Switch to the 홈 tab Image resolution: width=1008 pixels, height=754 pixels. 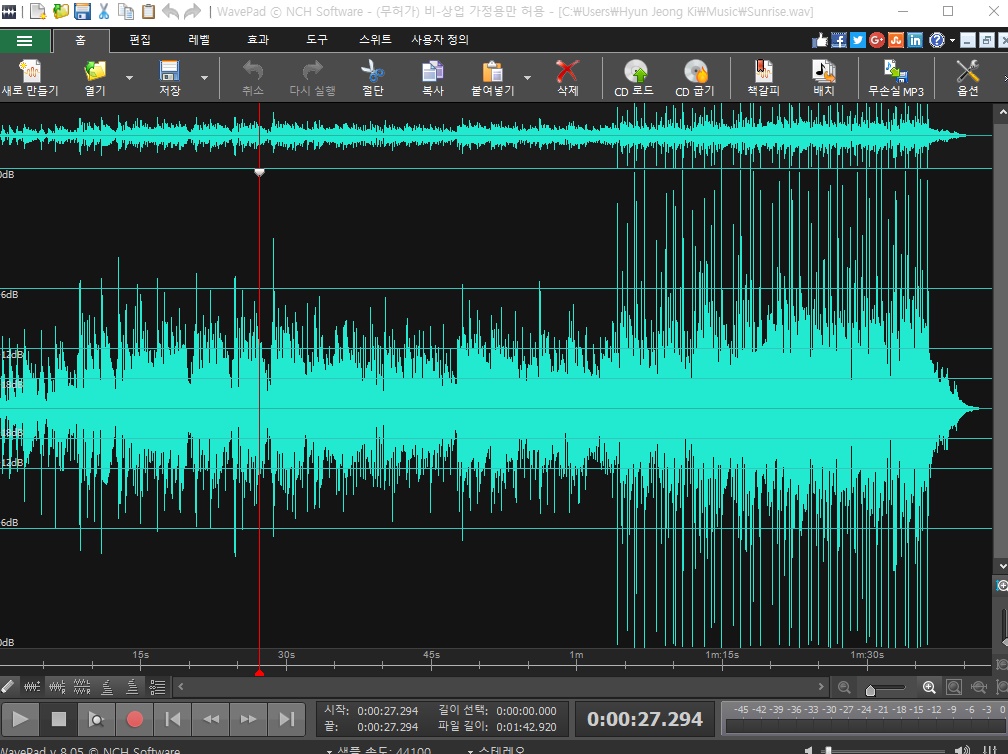coord(80,40)
